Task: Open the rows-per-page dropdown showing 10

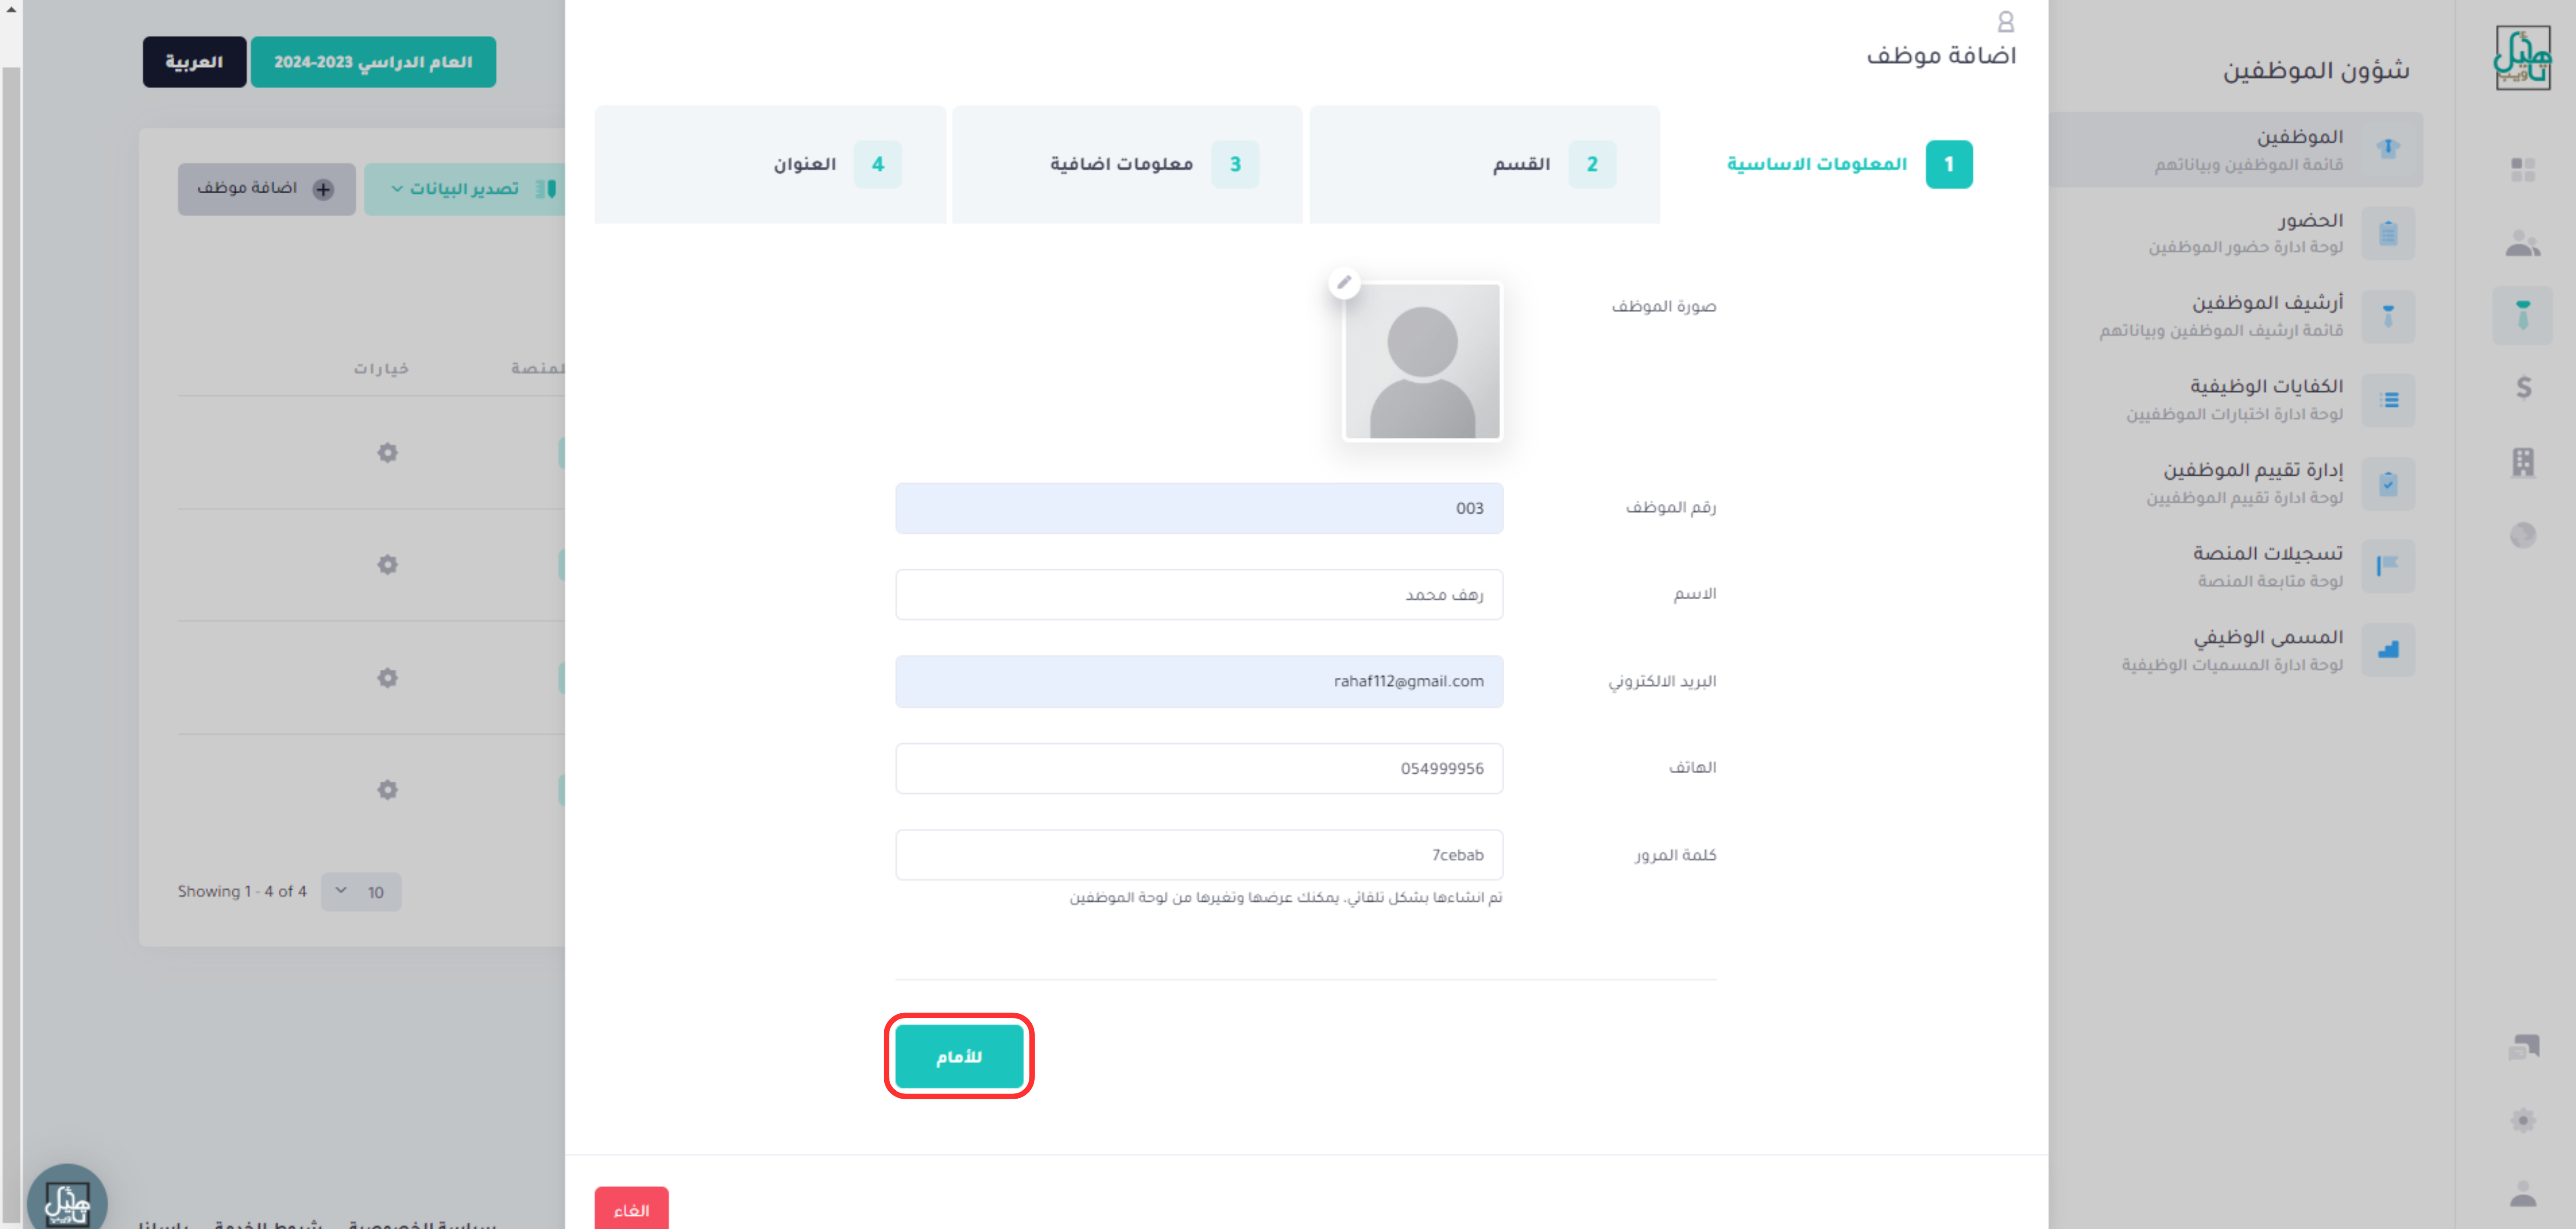Action: (x=361, y=892)
